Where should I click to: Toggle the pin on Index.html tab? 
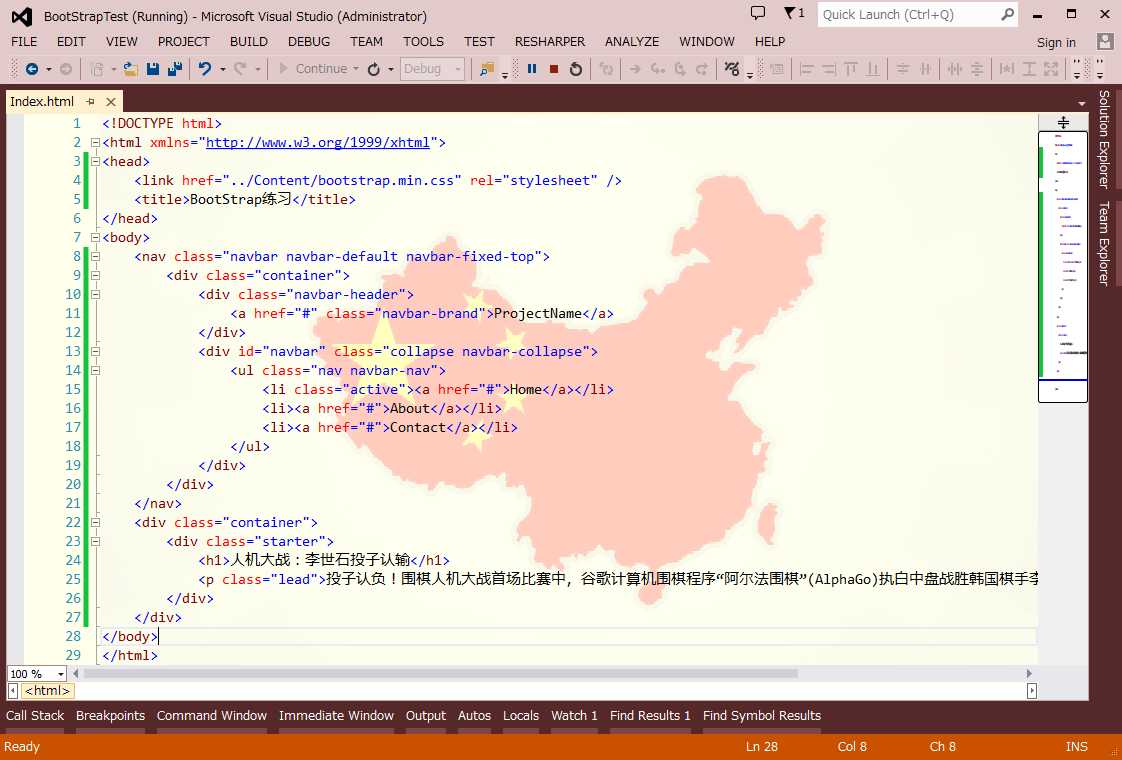pos(90,102)
